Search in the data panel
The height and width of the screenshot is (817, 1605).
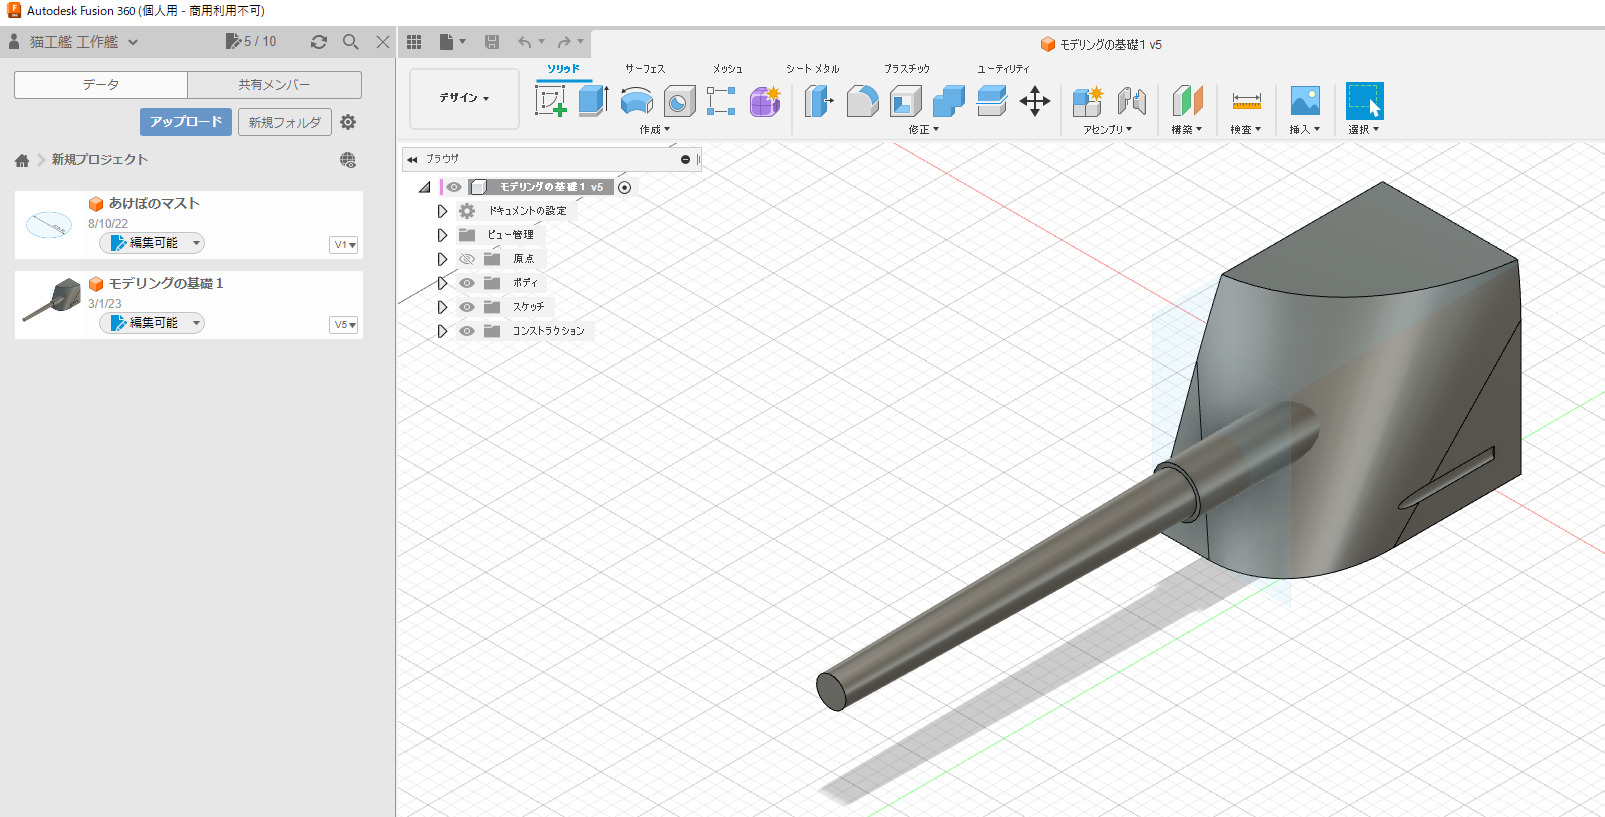(x=350, y=42)
